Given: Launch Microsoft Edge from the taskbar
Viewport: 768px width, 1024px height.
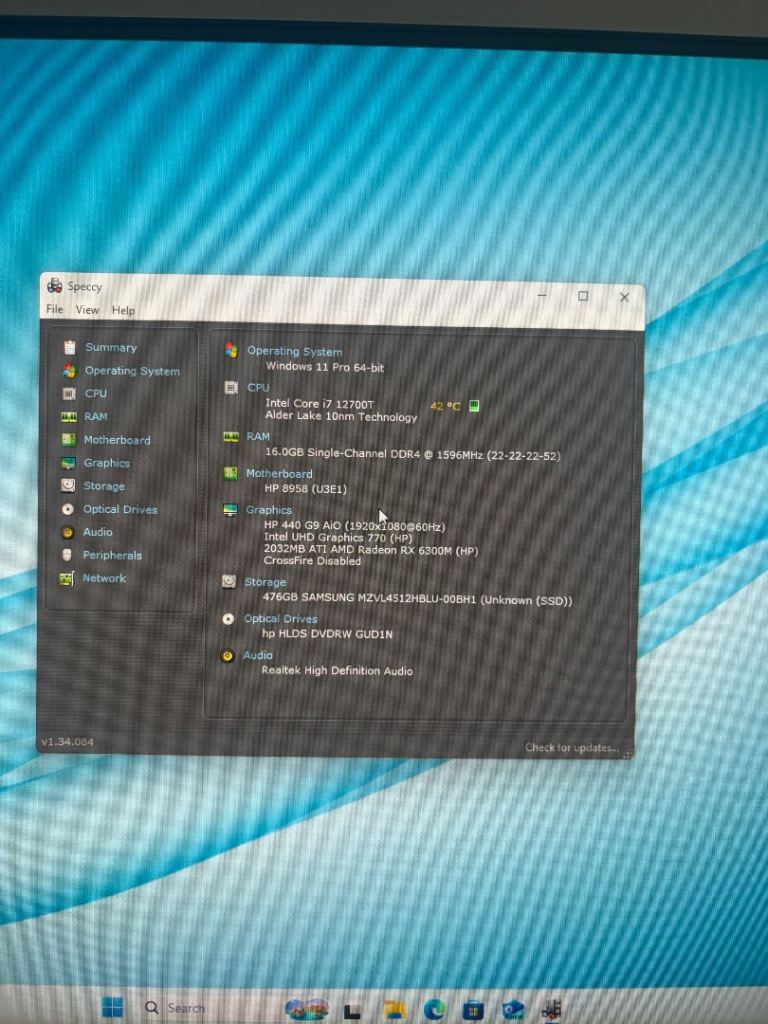Looking at the screenshot, I should pos(434,1010).
